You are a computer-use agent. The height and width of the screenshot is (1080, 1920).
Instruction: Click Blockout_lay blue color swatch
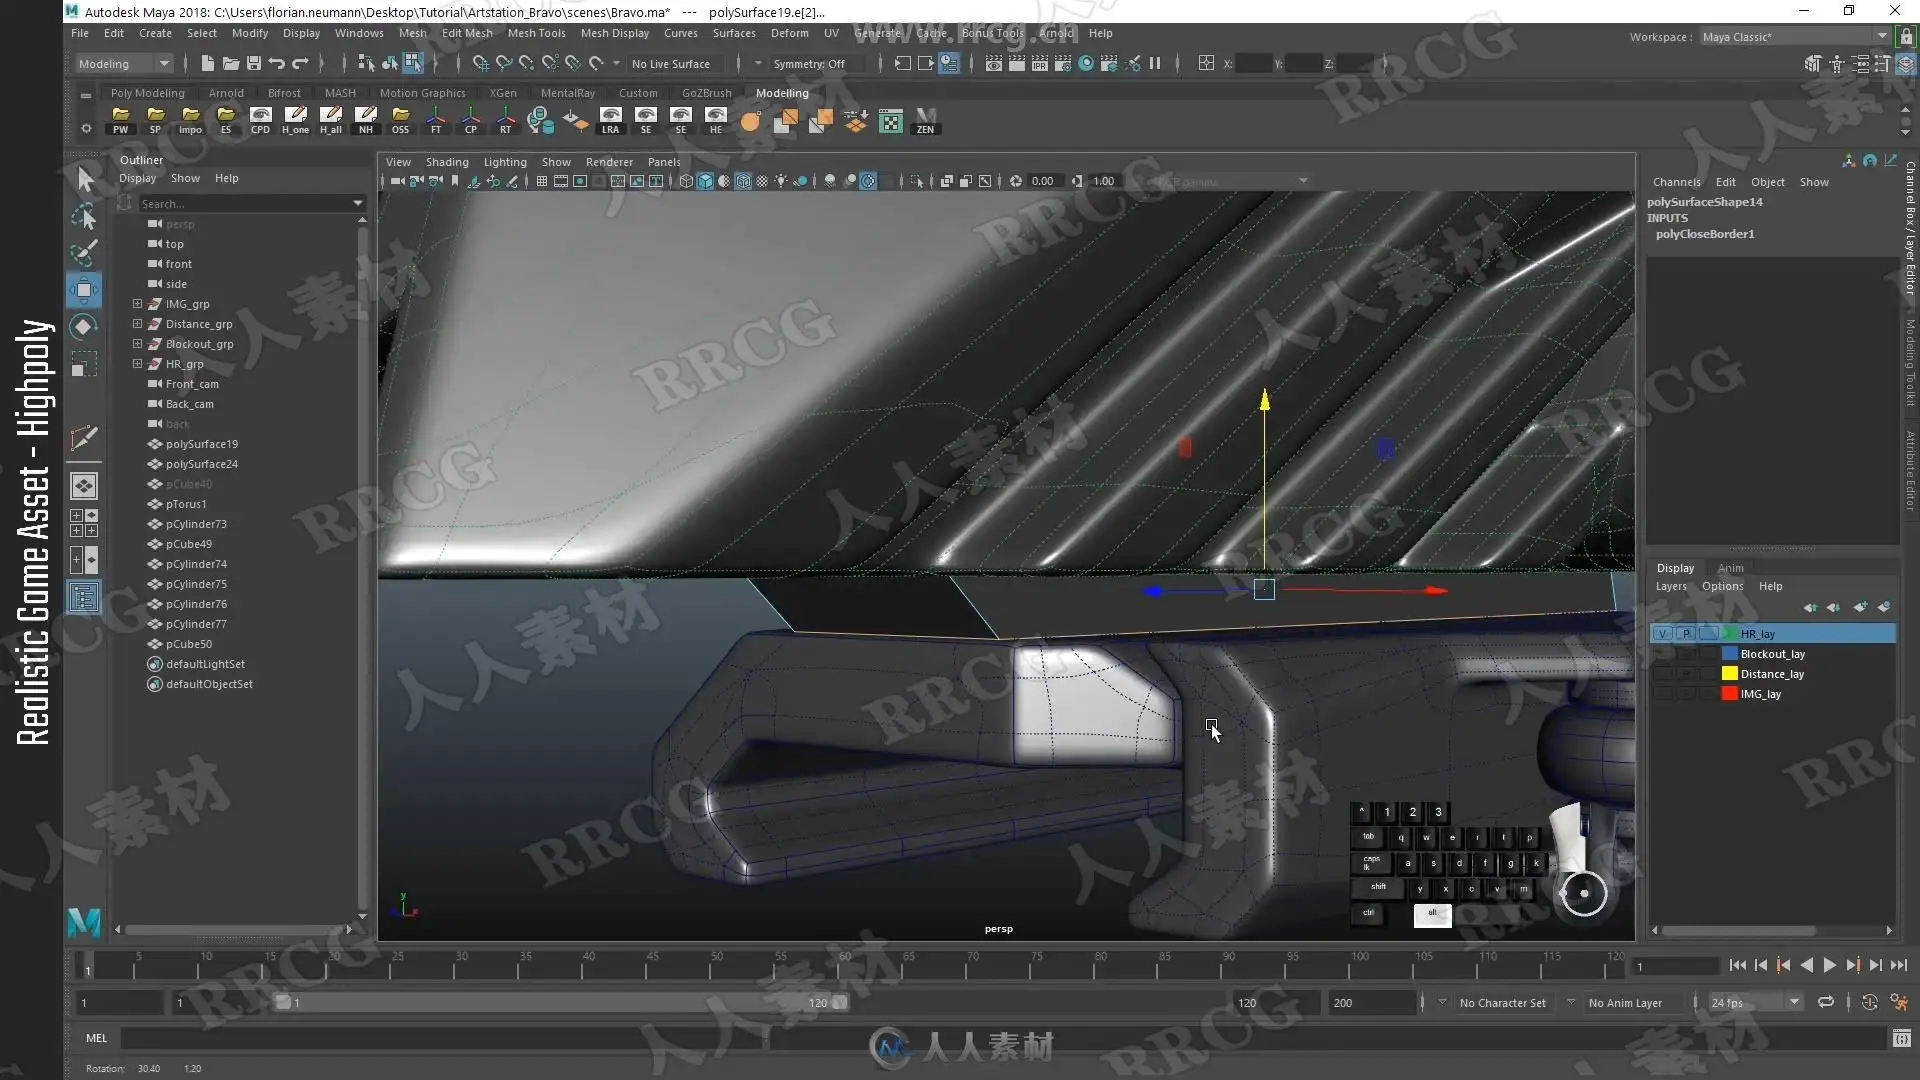tap(1729, 653)
